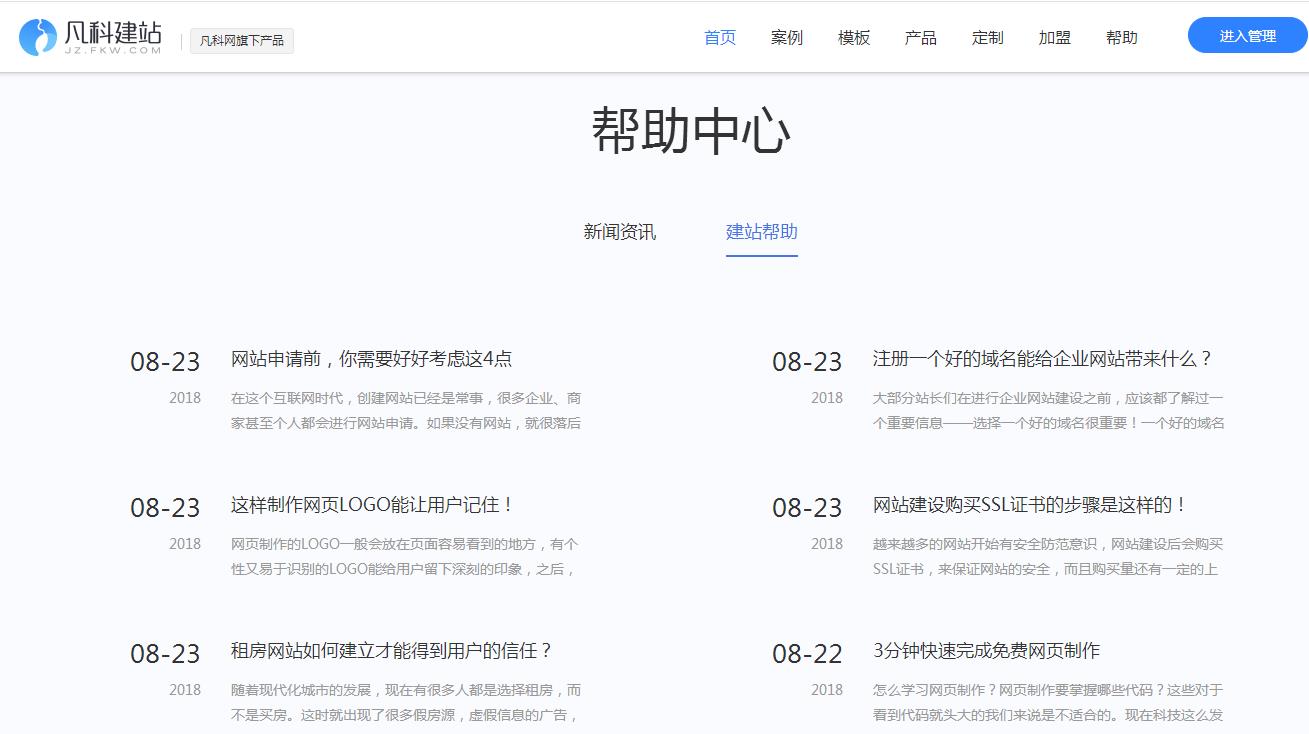The image size is (1309, 734).
Task: Open article 3分钟快速完成免费网页制作
Action: pos(986,651)
